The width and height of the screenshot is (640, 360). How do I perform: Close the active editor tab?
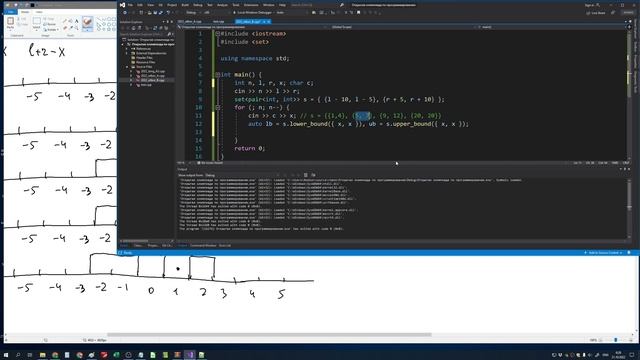[x=269, y=22]
